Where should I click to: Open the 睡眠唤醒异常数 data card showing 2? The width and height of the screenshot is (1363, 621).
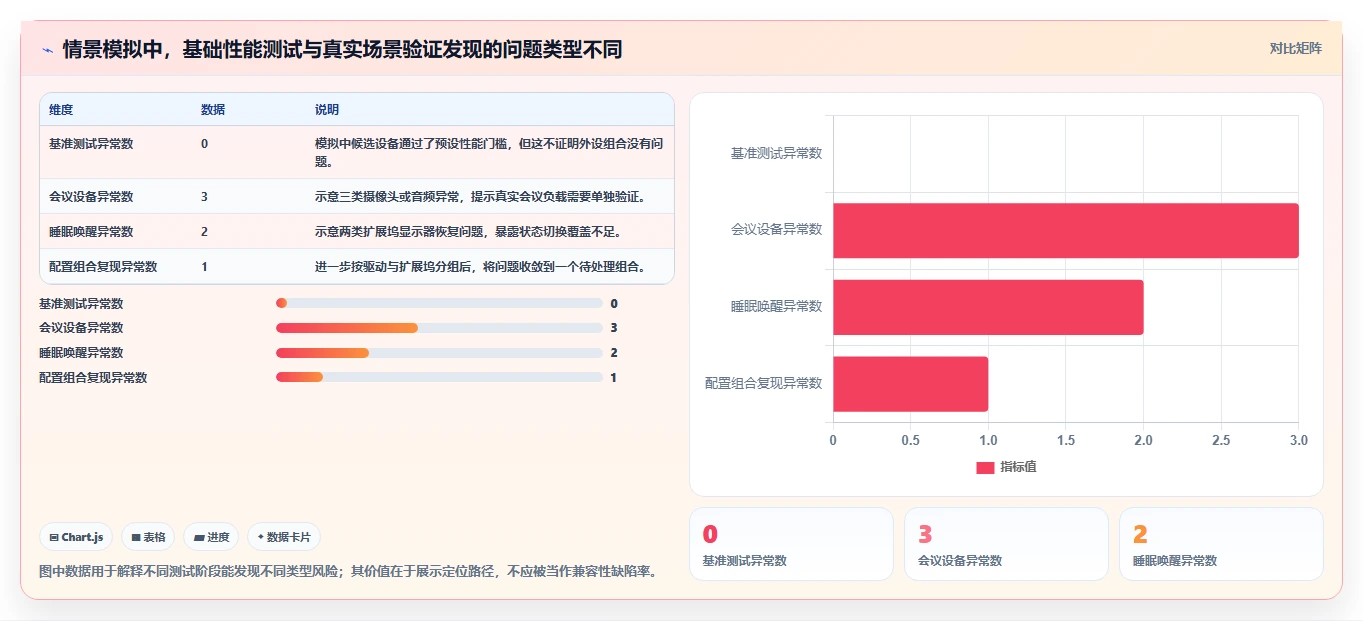(1221, 544)
